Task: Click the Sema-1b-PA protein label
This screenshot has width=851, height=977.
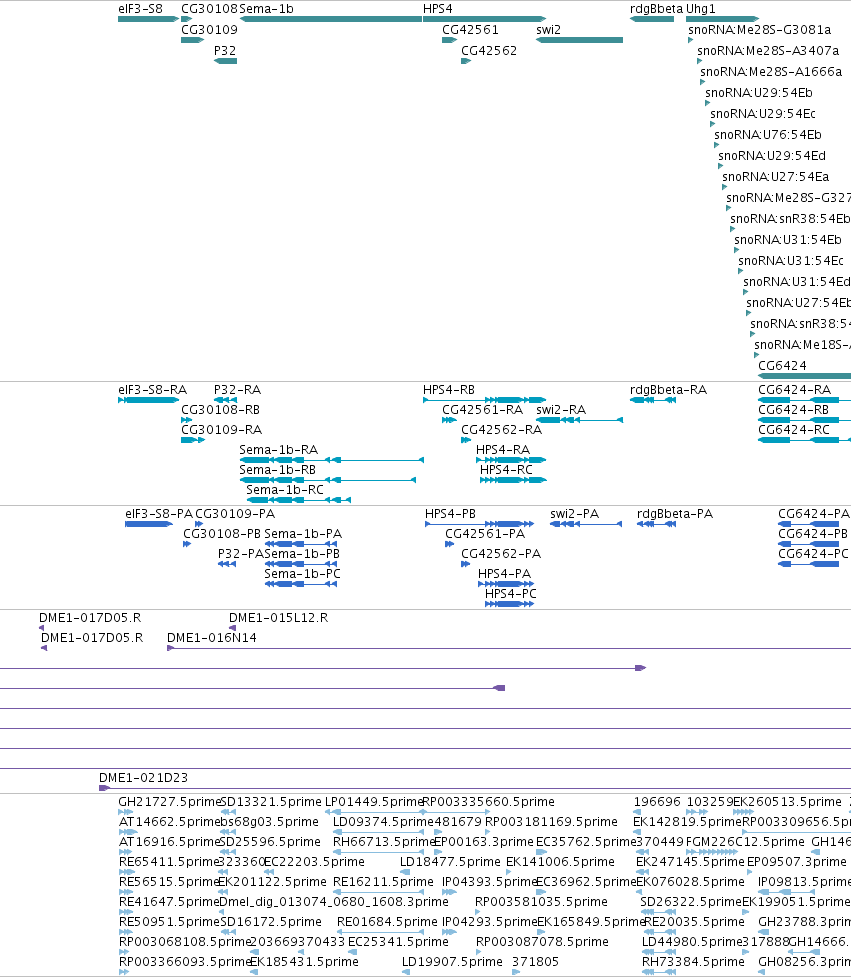Action: (x=303, y=533)
